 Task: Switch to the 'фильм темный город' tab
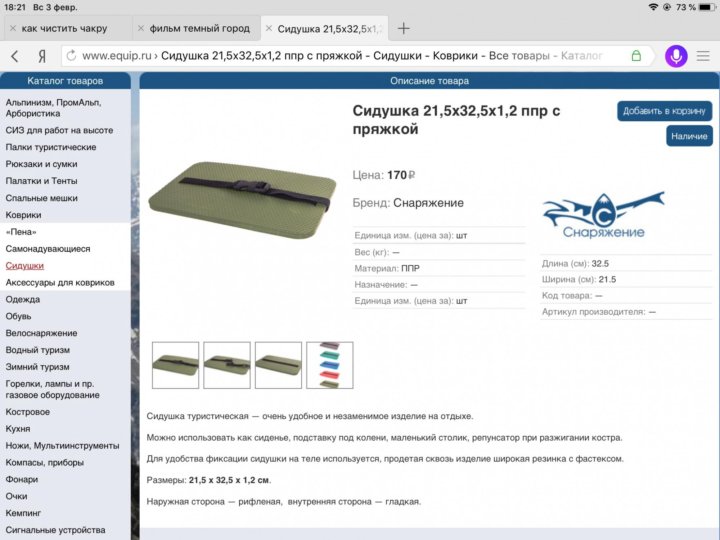(200, 29)
